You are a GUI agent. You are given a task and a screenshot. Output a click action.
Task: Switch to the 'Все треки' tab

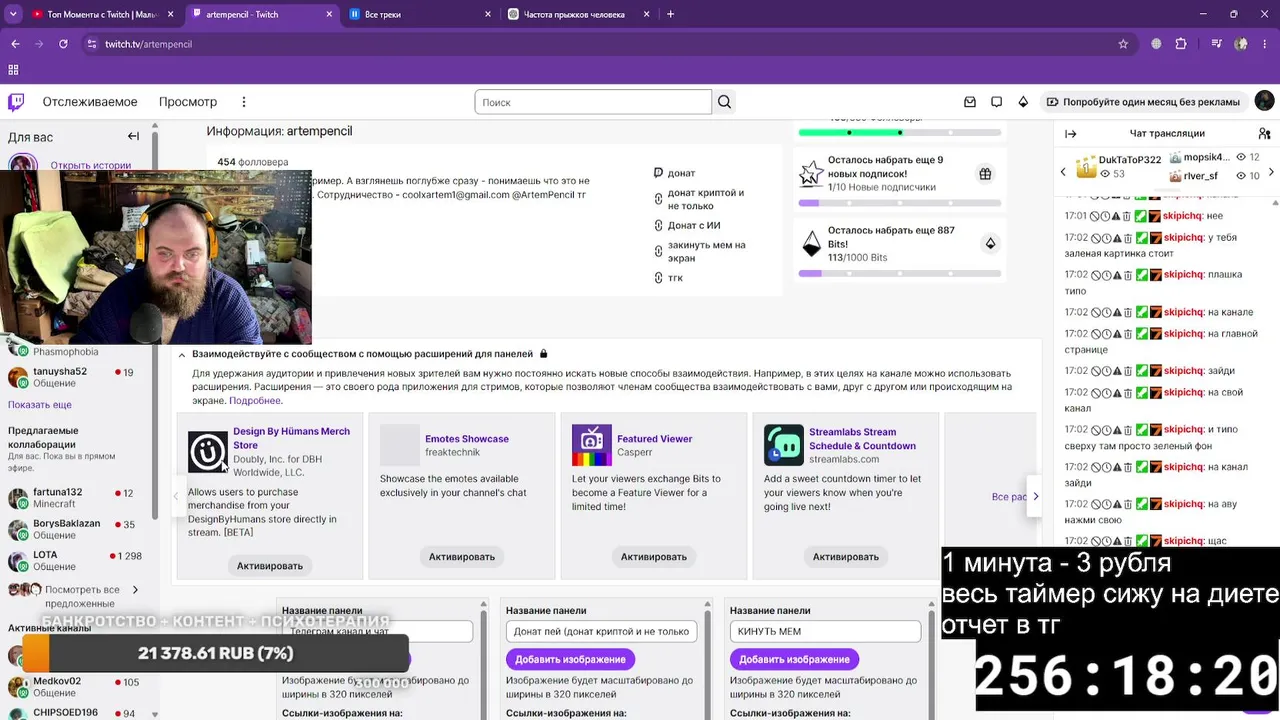(x=420, y=14)
